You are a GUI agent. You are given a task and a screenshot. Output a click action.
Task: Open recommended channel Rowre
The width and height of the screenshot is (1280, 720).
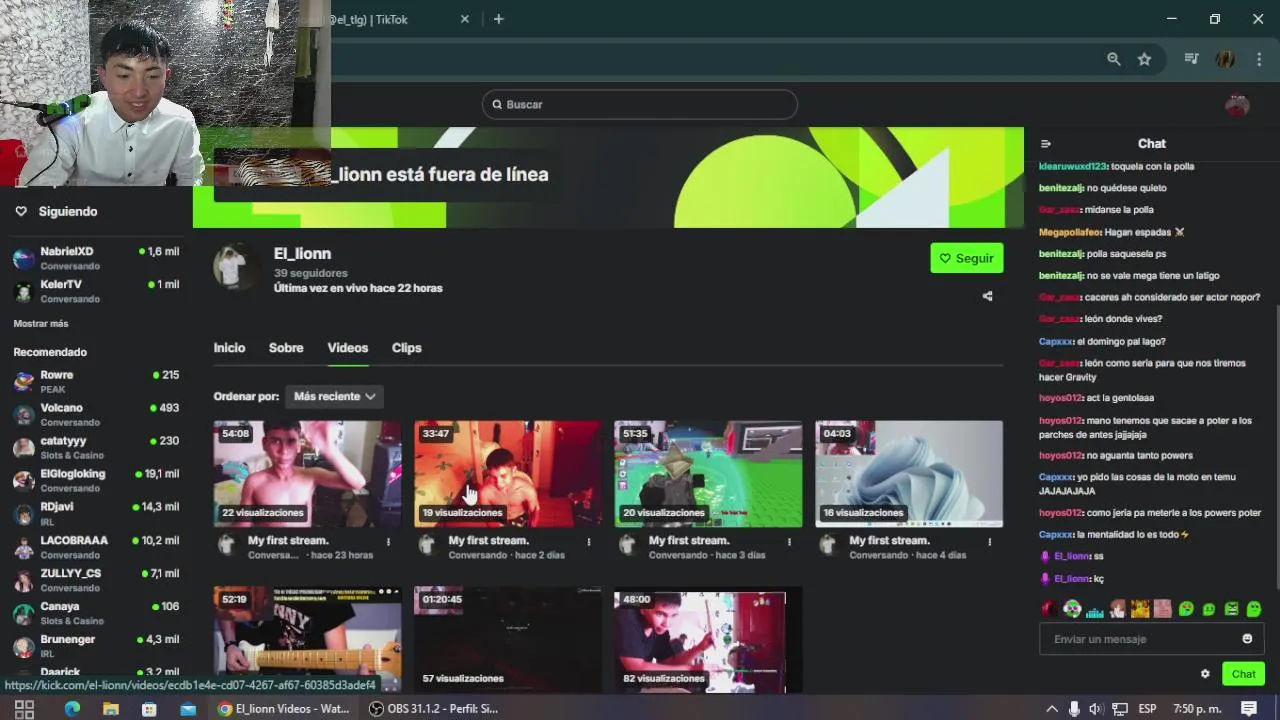pyautogui.click(x=96, y=382)
